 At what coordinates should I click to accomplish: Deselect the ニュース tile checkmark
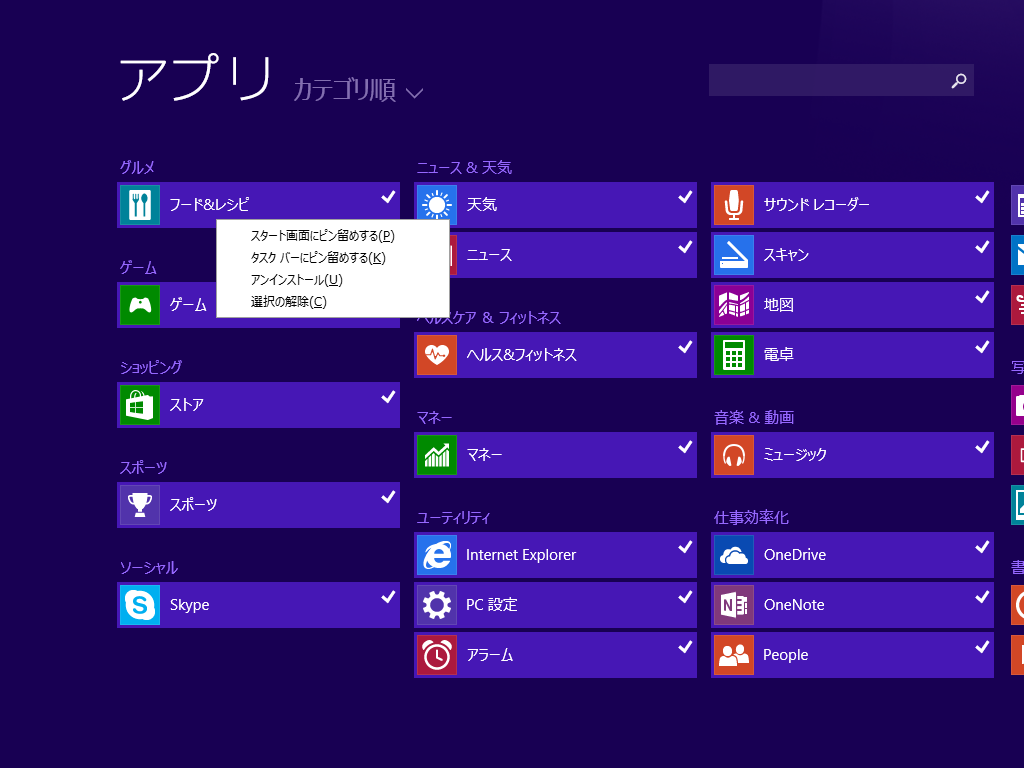pos(685,247)
